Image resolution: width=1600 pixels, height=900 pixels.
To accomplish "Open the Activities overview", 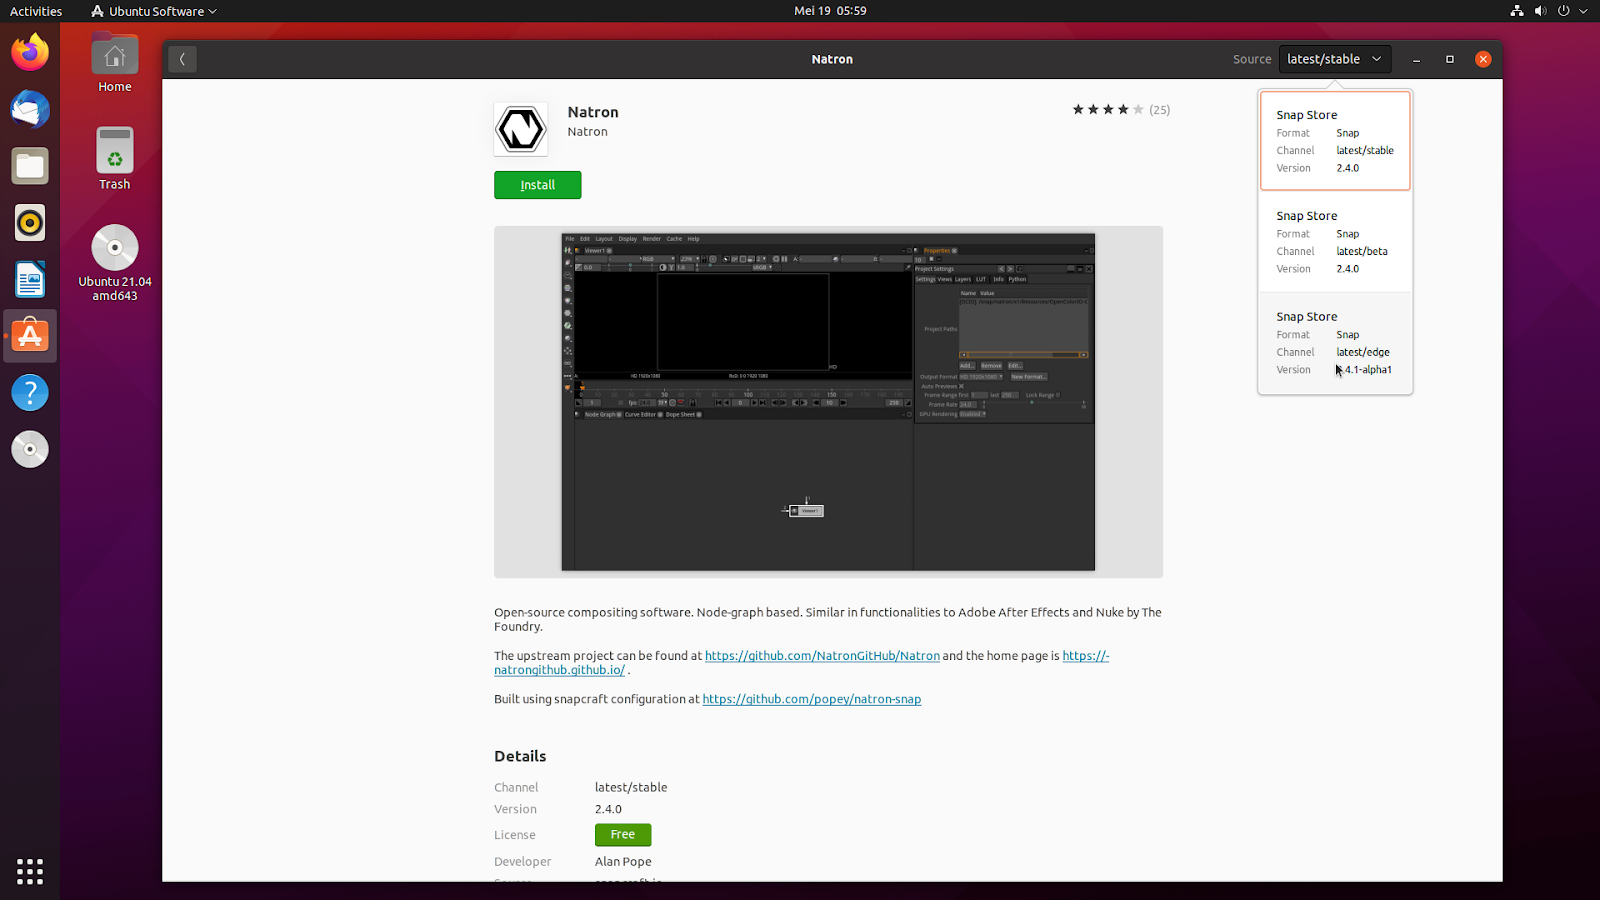I will pyautogui.click(x=36, y=11).
